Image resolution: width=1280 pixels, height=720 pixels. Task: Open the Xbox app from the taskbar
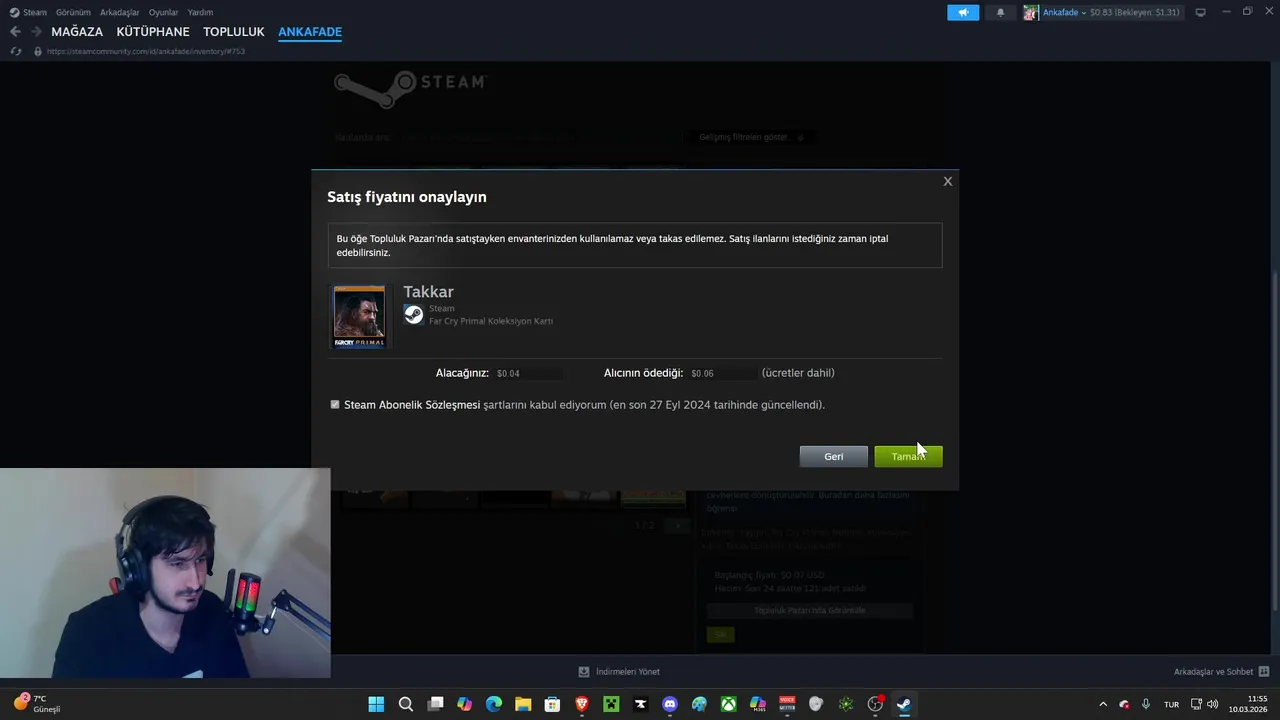(729, 704)
